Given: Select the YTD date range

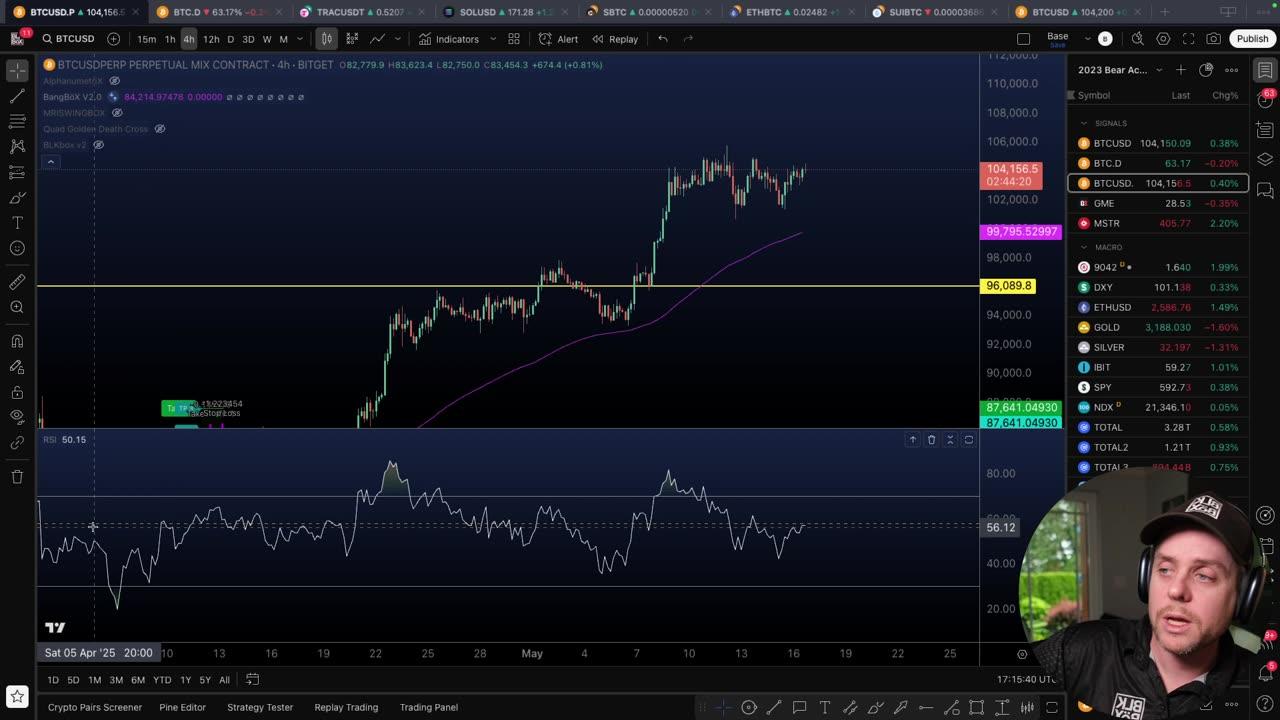Looking at the screenshot, I should click(162, 680).
